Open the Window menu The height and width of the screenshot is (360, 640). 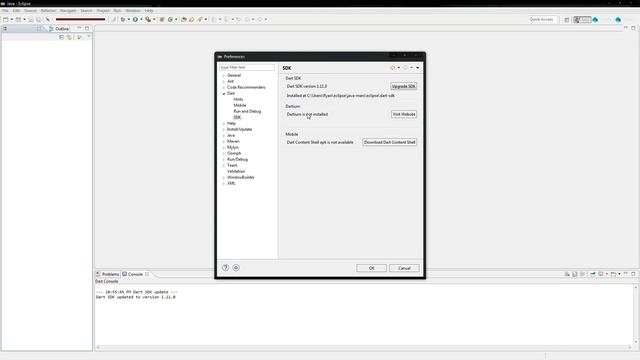click(133, 11)
